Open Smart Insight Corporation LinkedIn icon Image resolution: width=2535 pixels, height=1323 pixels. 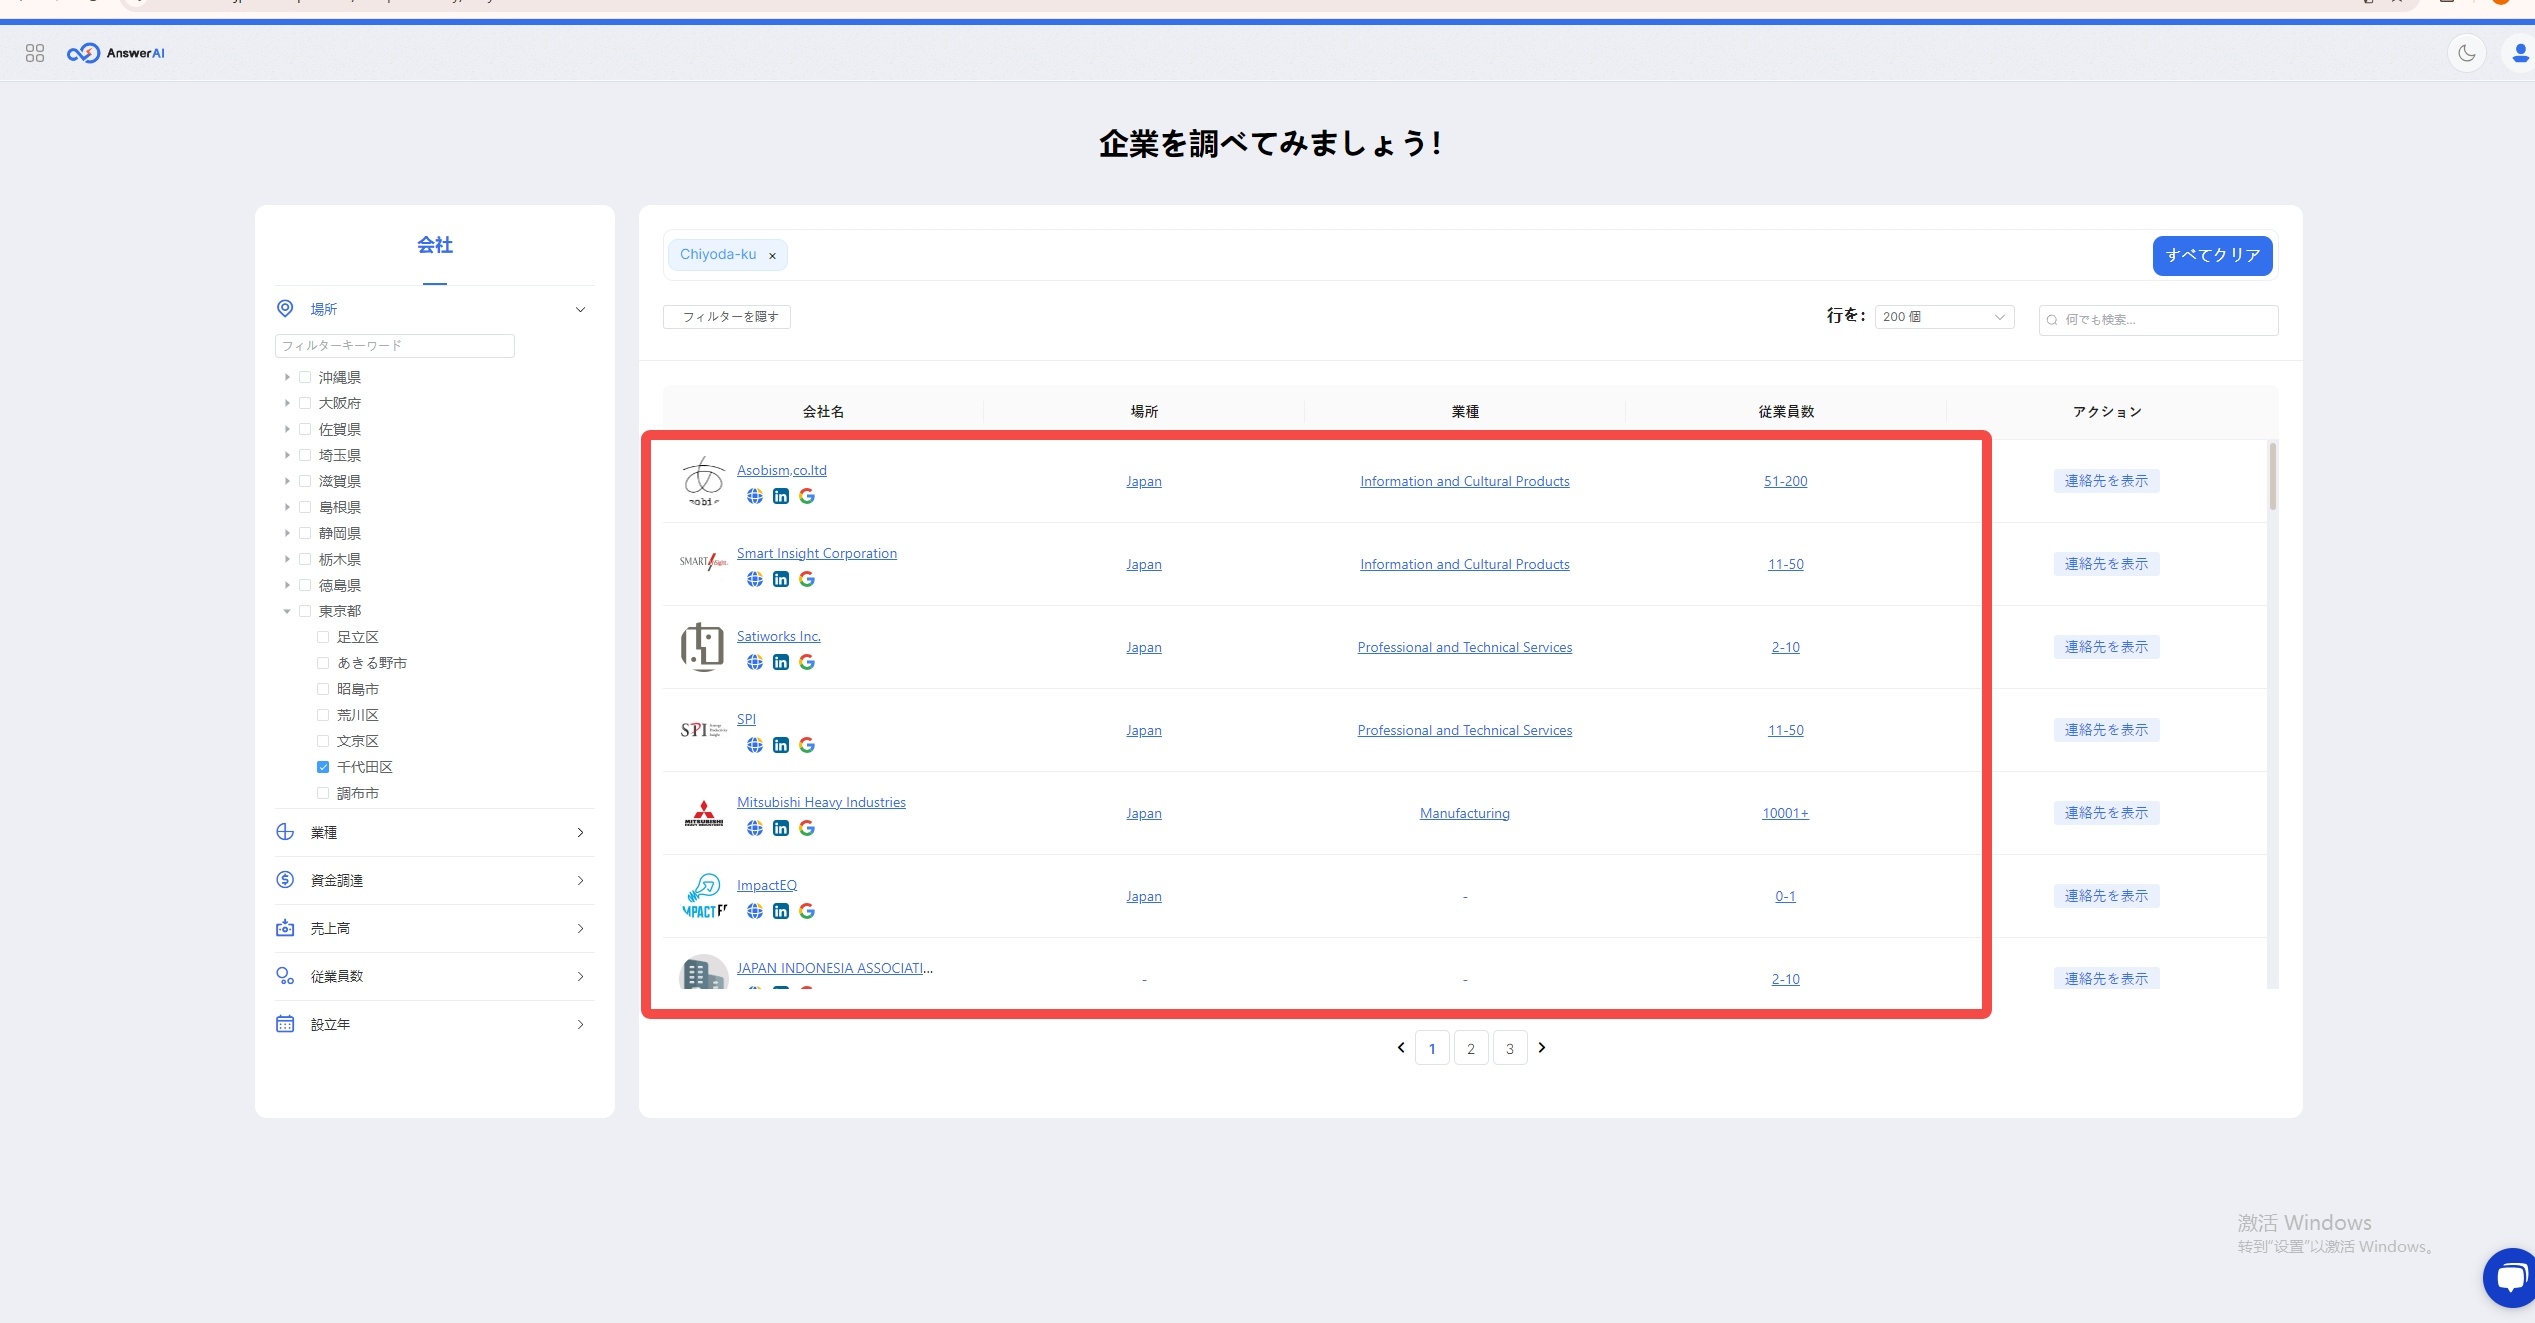[x=781, y=579]
